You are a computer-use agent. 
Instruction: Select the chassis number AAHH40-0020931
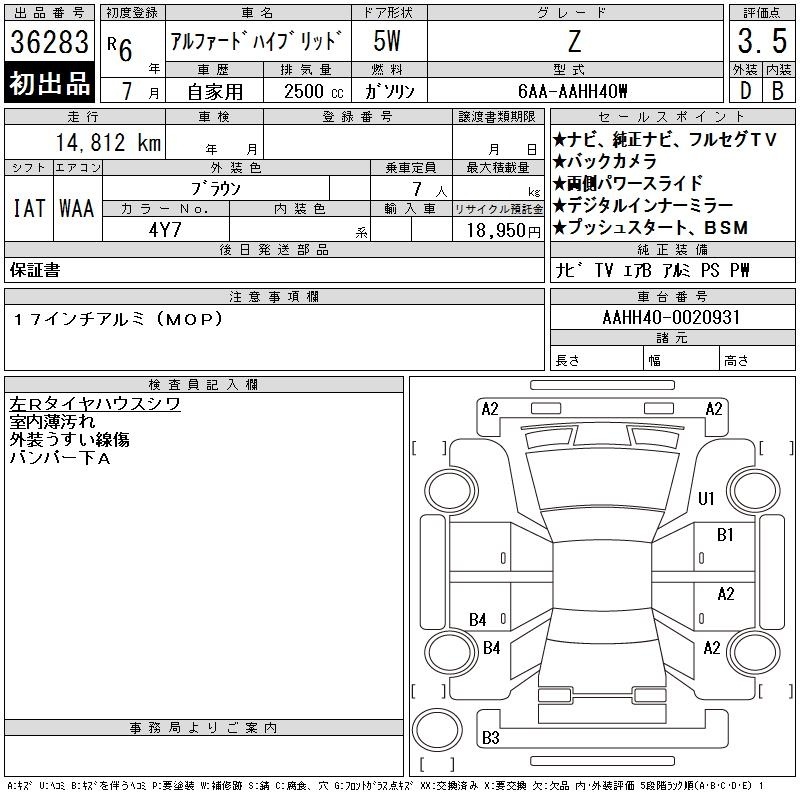click(x=671, y=318)
